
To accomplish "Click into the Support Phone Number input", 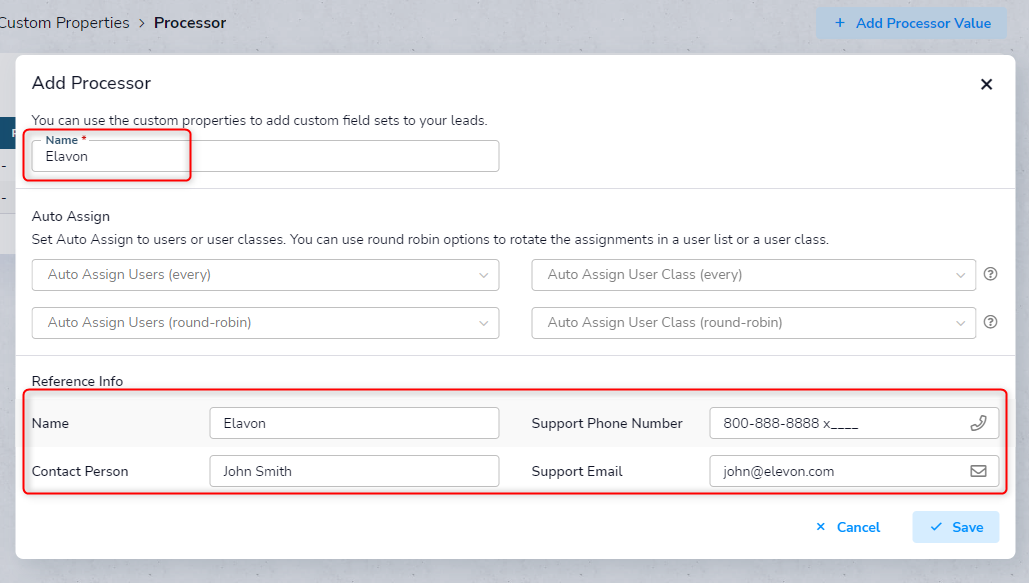I will 854,423.
